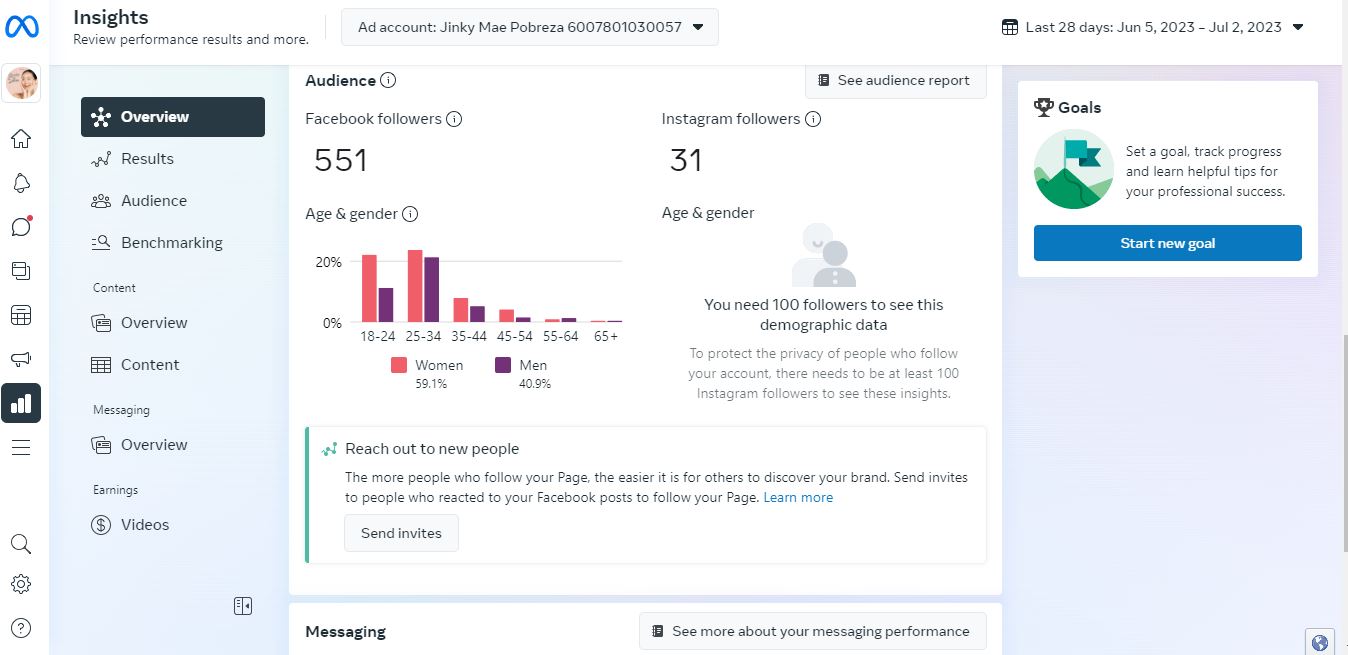Click See audience report button

[895, 80]
